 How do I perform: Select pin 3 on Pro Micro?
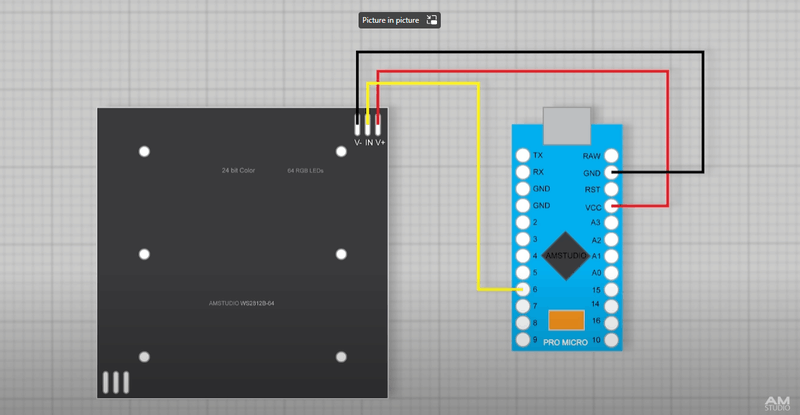point(522,239)
